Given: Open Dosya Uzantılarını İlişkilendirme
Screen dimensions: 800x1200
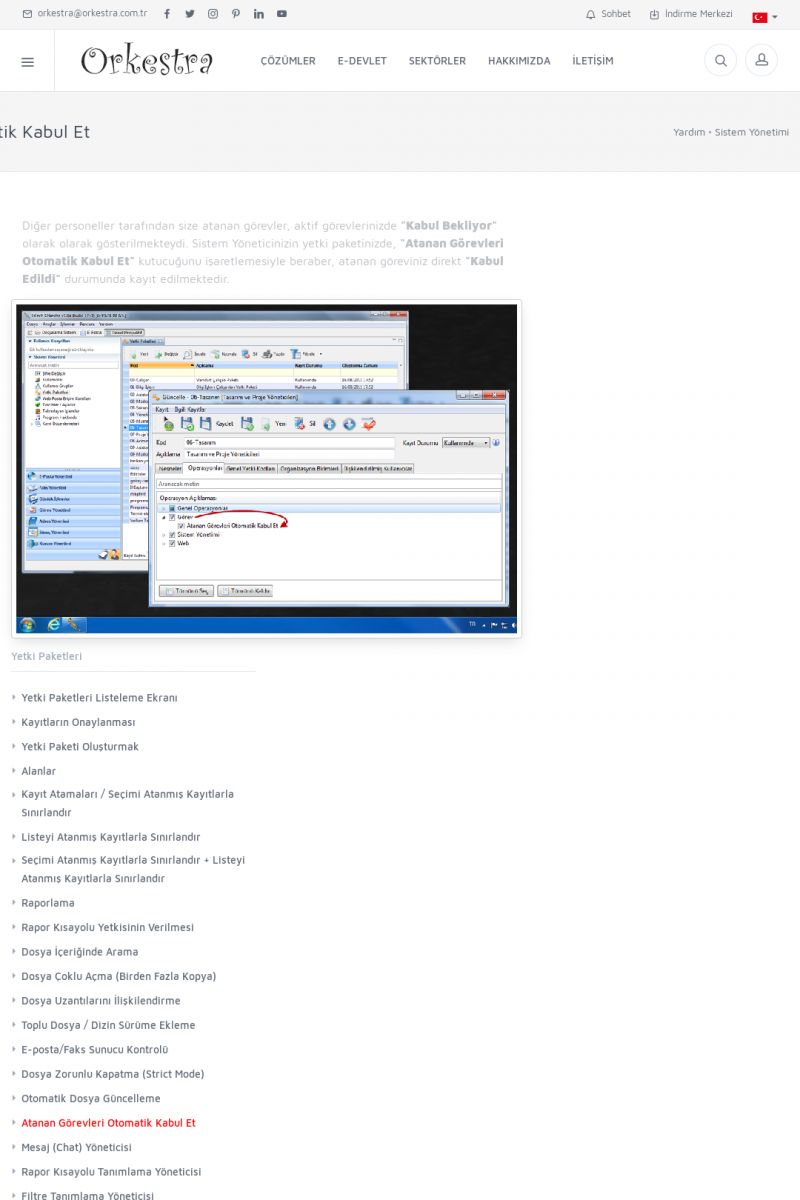Looking at the screenshot, I should [x=101, y=1001].
